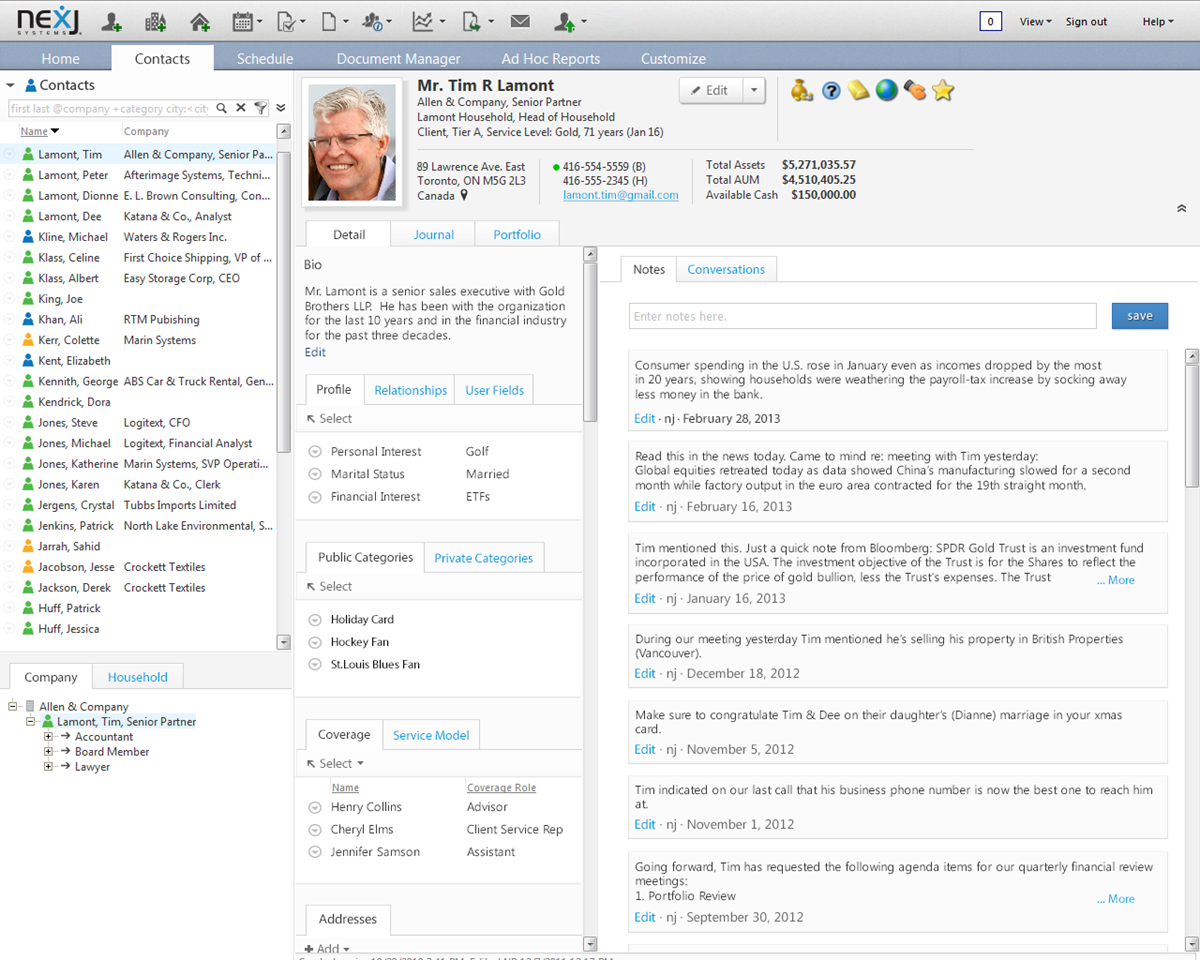Expand the Accountant node in company tree
1200x960 pixels.
48,737
